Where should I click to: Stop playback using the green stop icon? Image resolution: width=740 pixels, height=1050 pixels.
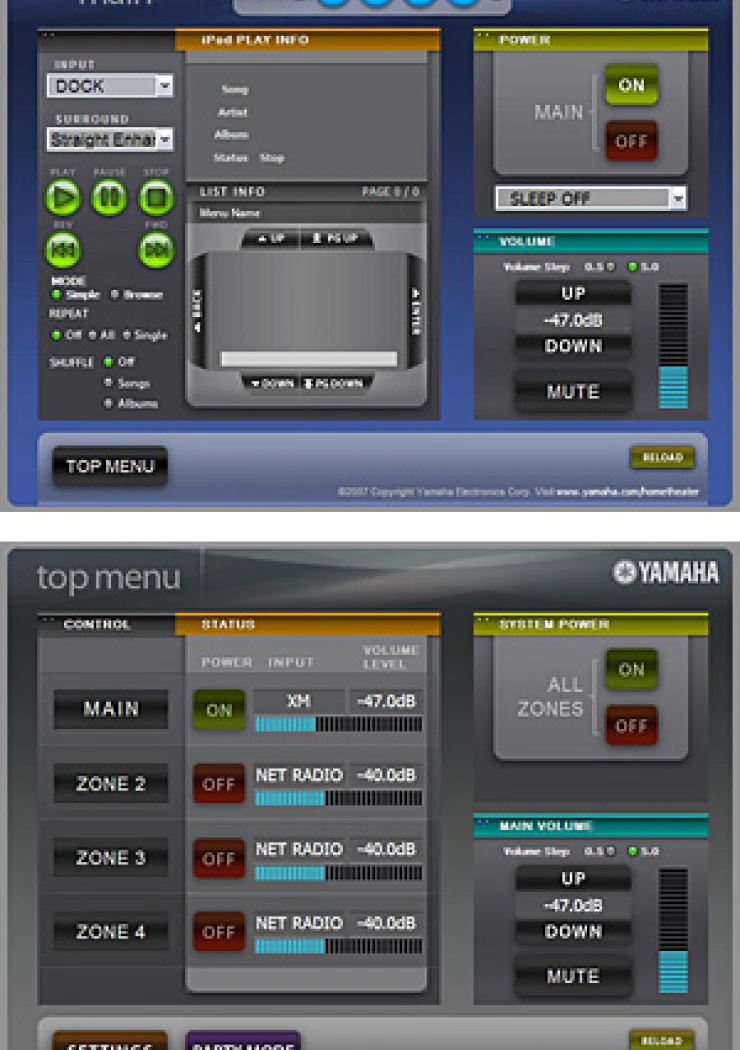click(x=156, y=198)
